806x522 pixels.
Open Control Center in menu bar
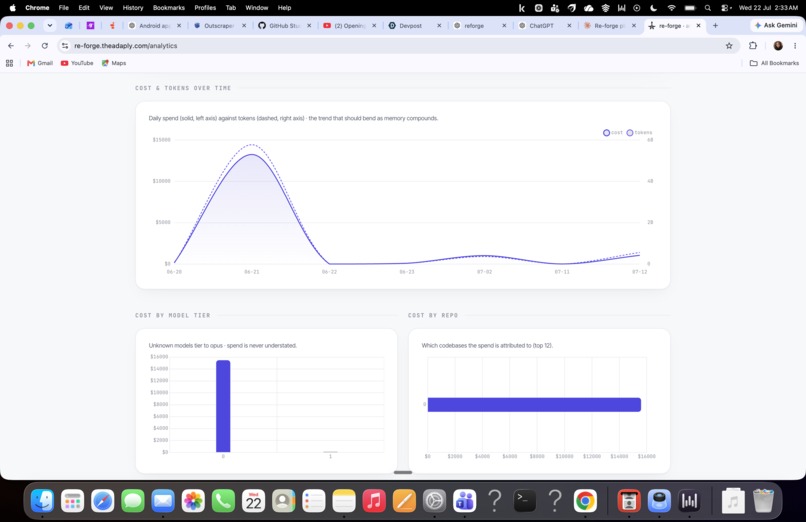click(726, 8)
